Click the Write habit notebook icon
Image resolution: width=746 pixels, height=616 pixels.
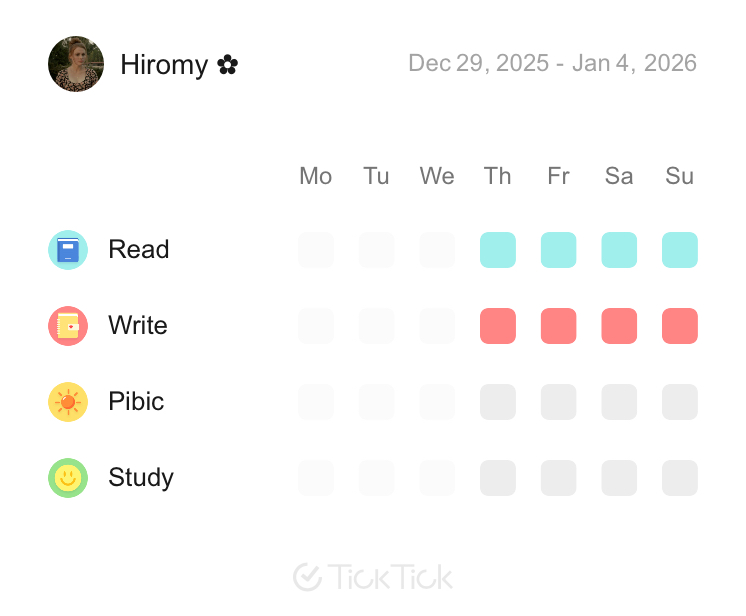[x=68, y=326]
